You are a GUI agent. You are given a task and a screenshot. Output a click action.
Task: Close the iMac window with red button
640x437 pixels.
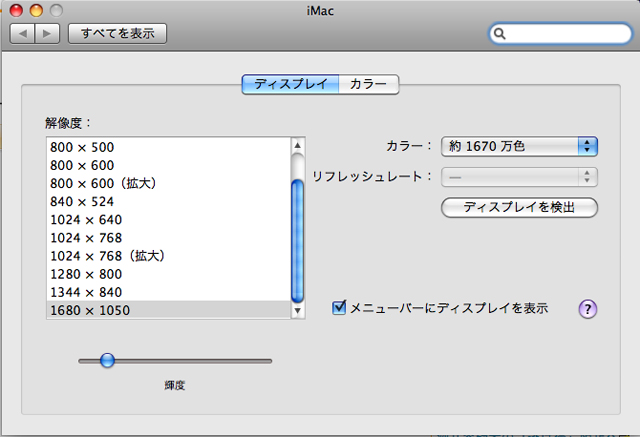tap(16, 10)
